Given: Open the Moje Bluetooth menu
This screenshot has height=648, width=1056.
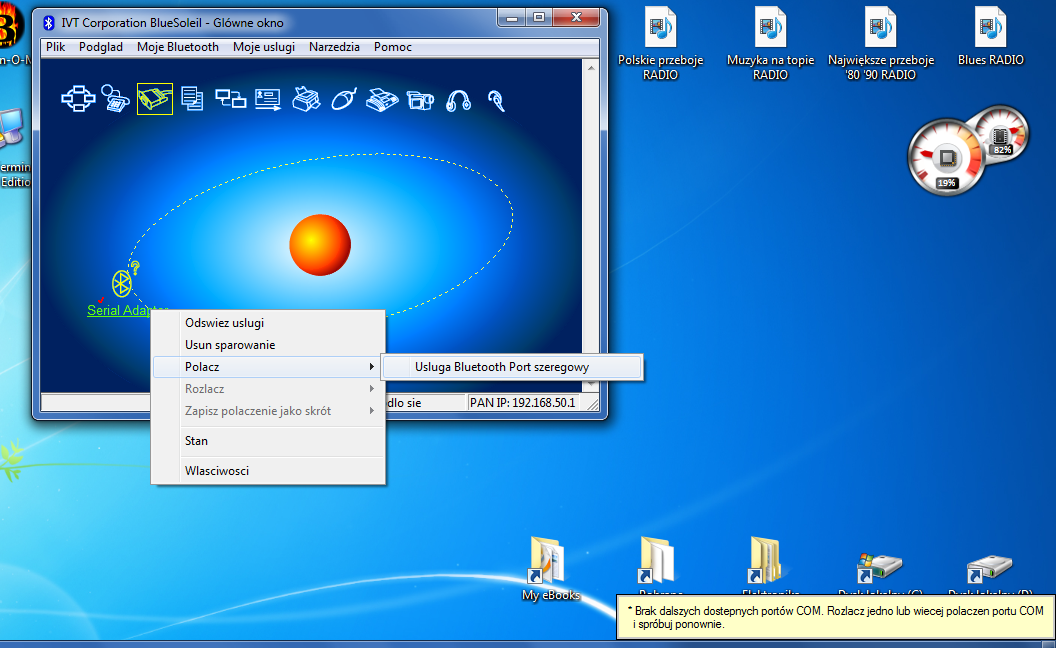Looking at the screenshot, I should (178, 47).
